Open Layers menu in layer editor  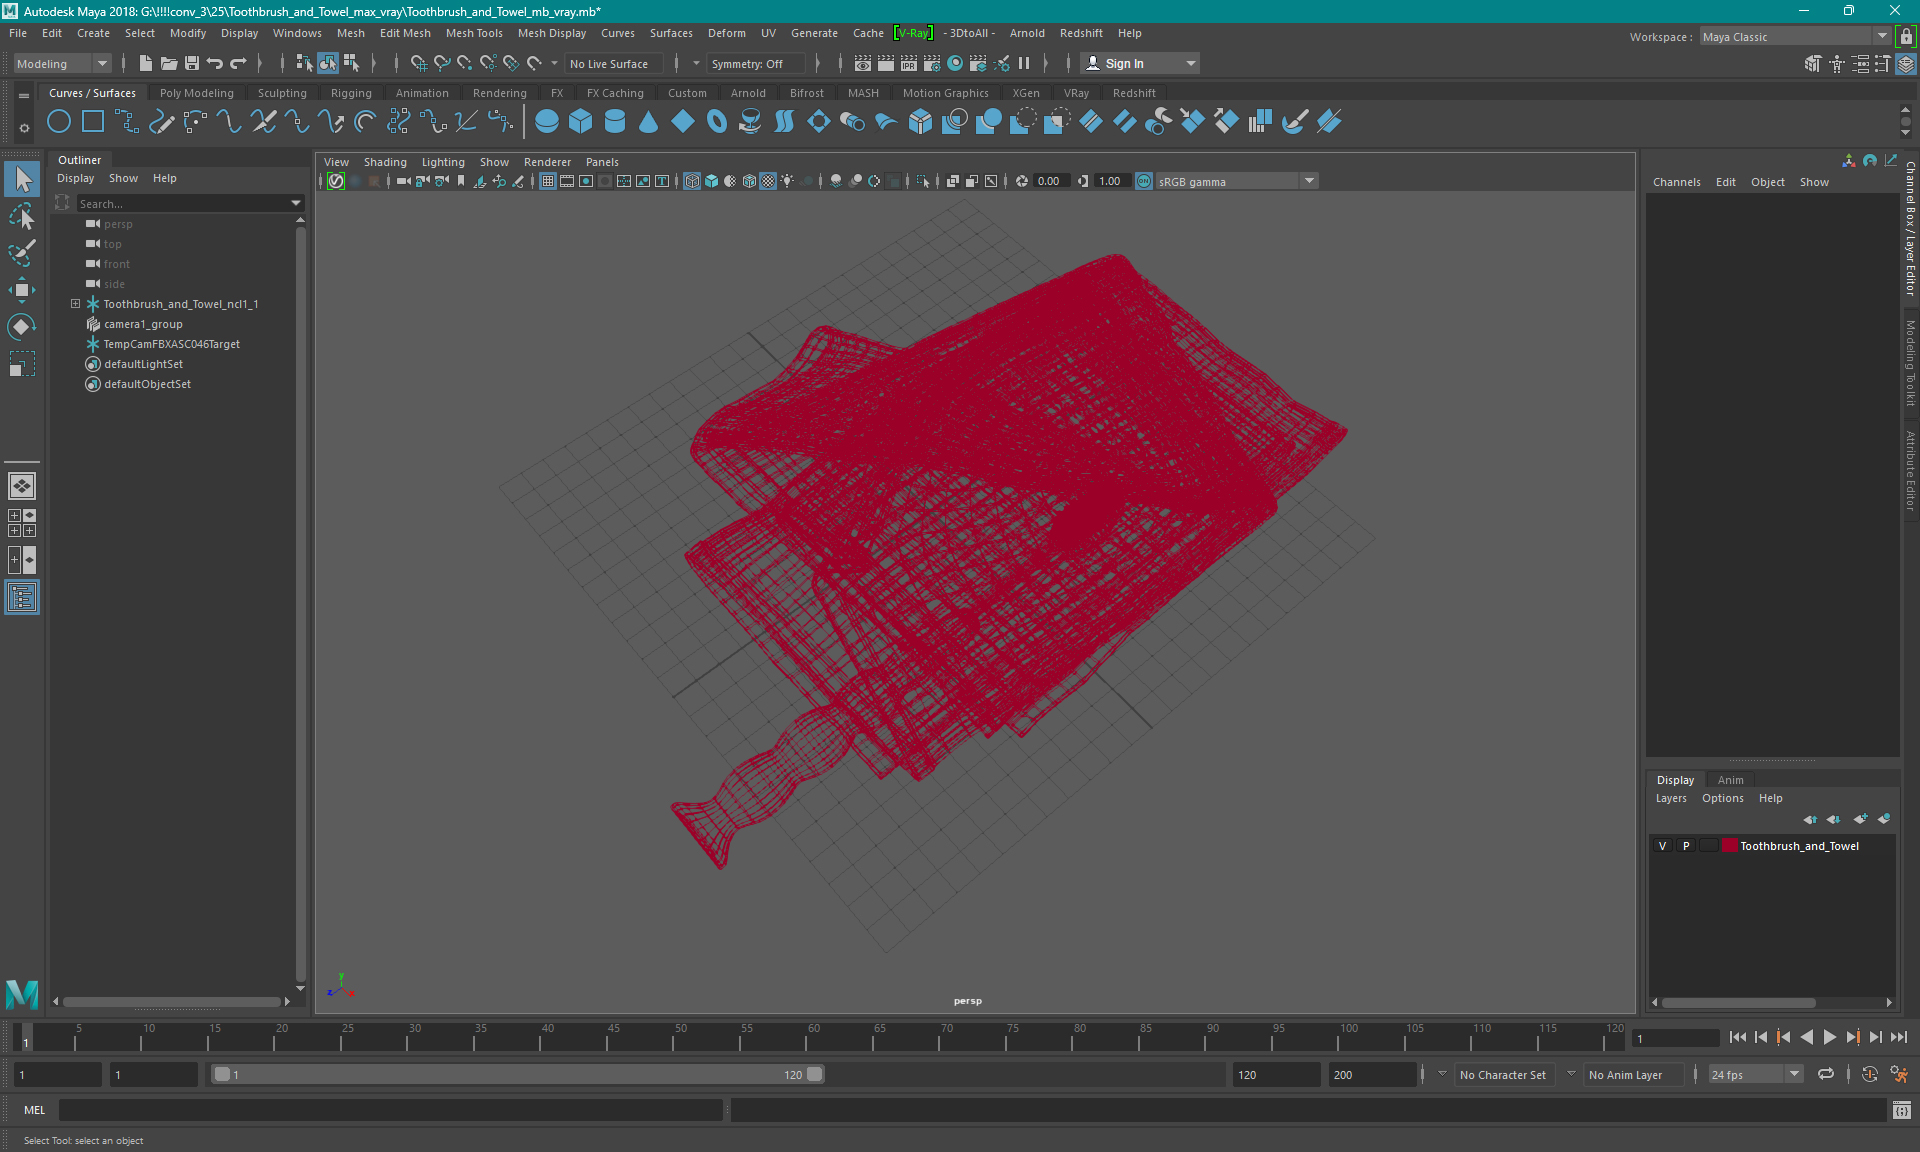coord(1670,798)
